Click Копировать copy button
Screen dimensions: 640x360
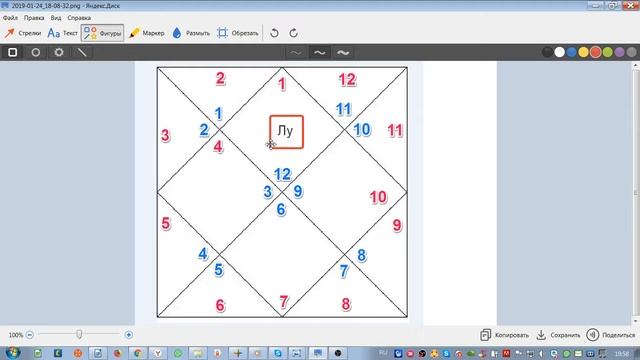[x=504, y=335]
